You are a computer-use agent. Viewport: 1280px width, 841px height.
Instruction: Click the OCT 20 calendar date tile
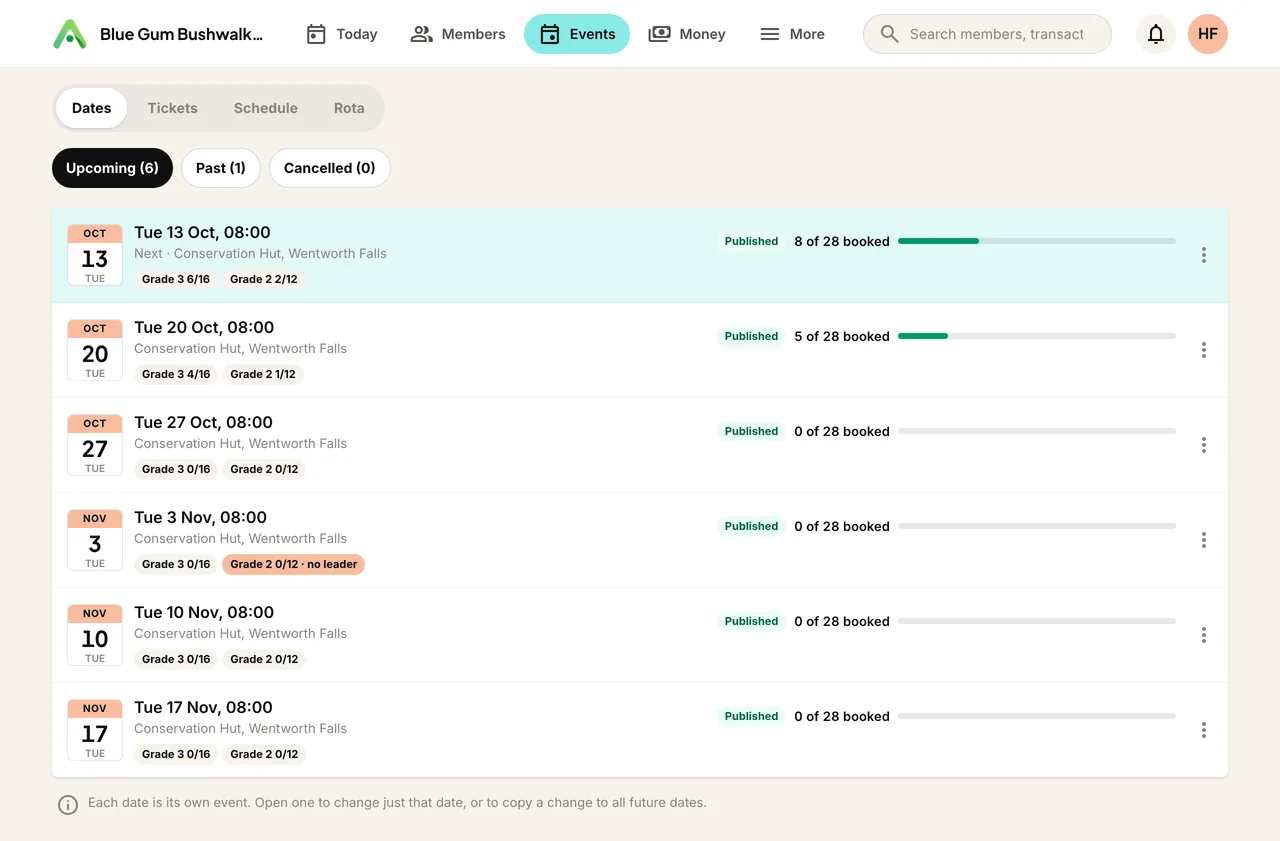click(95, 350)
